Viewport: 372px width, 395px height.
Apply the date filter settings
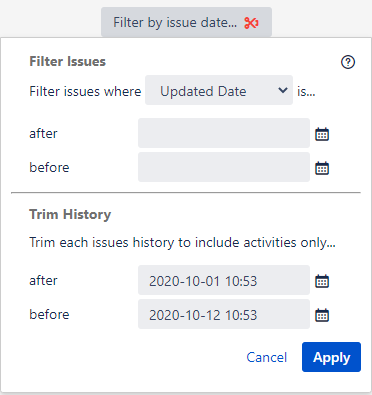tap(331, 357)
